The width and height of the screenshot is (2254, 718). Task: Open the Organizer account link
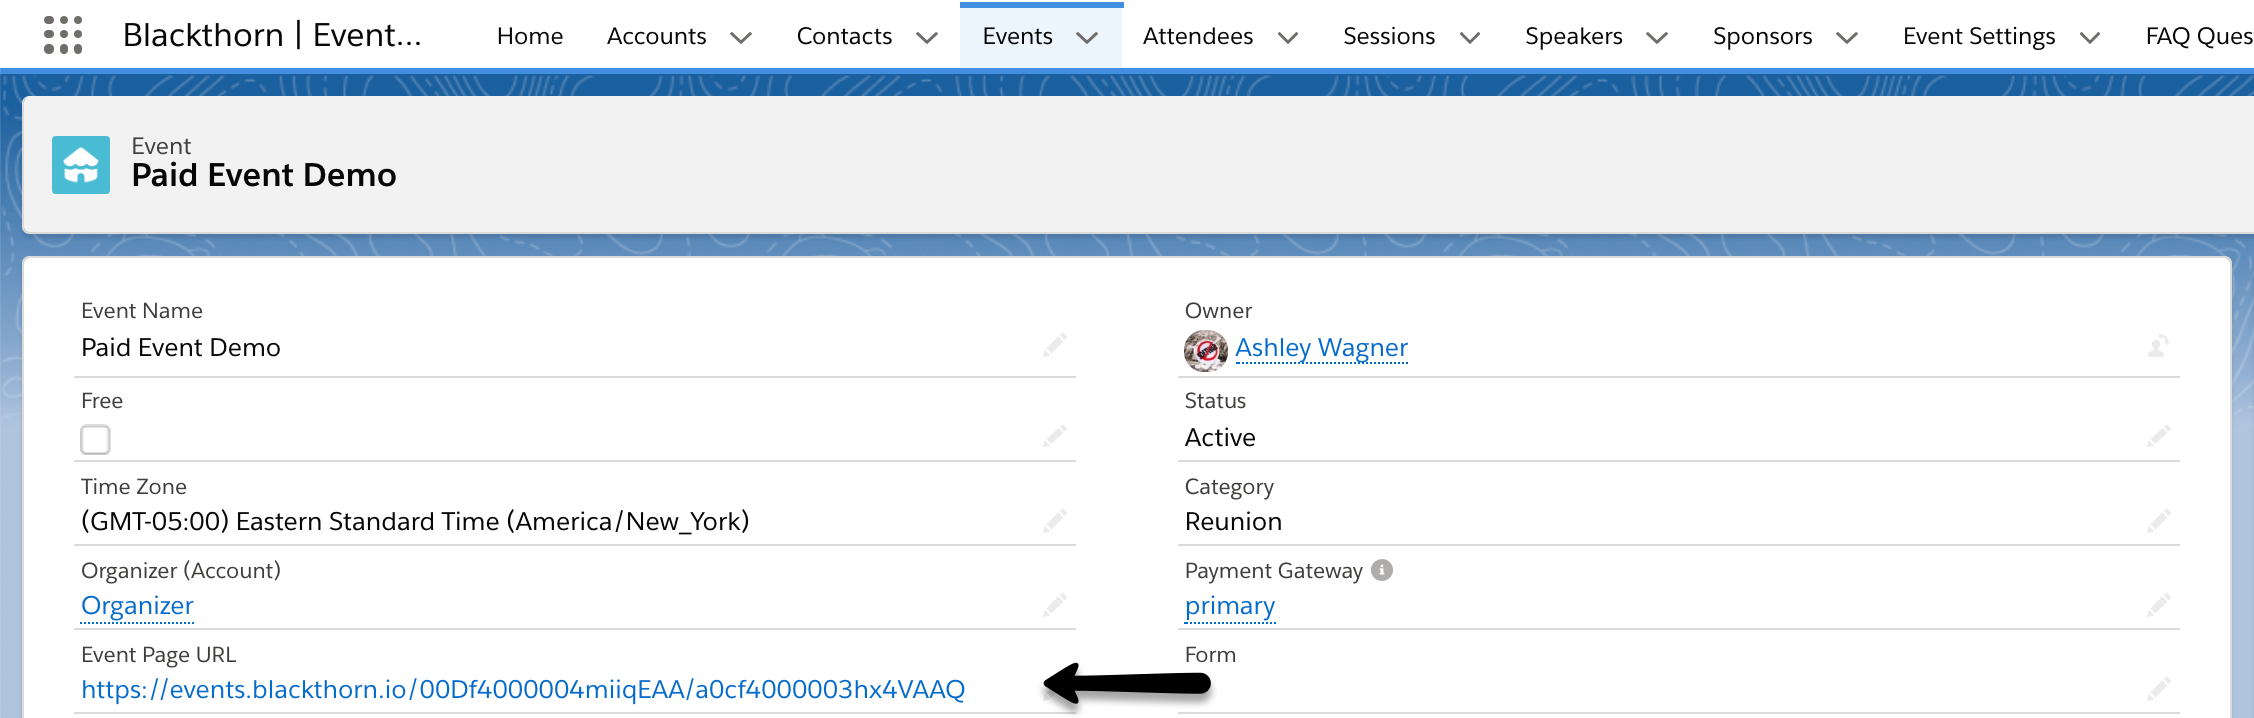(137, 605)
